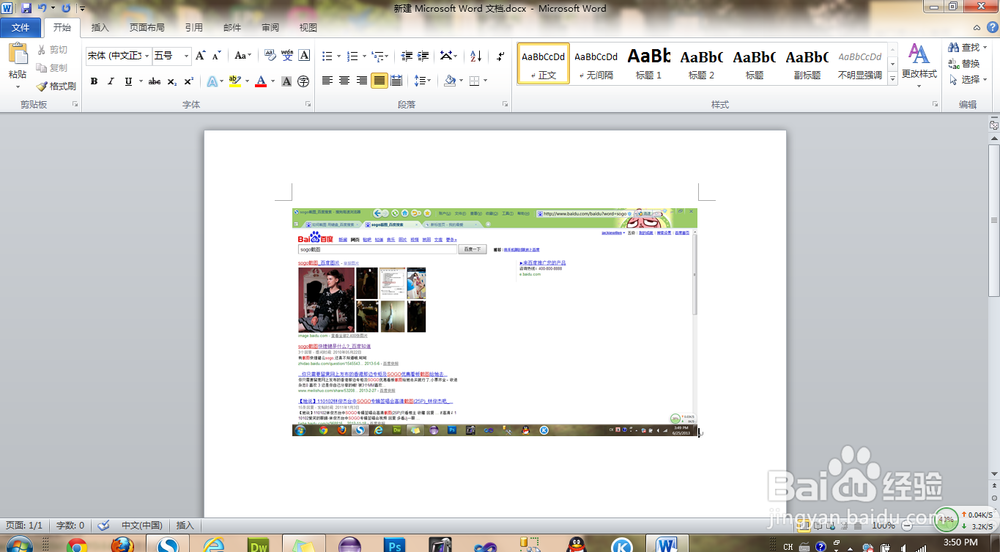Click the Character Shading icon

point(286,82)
